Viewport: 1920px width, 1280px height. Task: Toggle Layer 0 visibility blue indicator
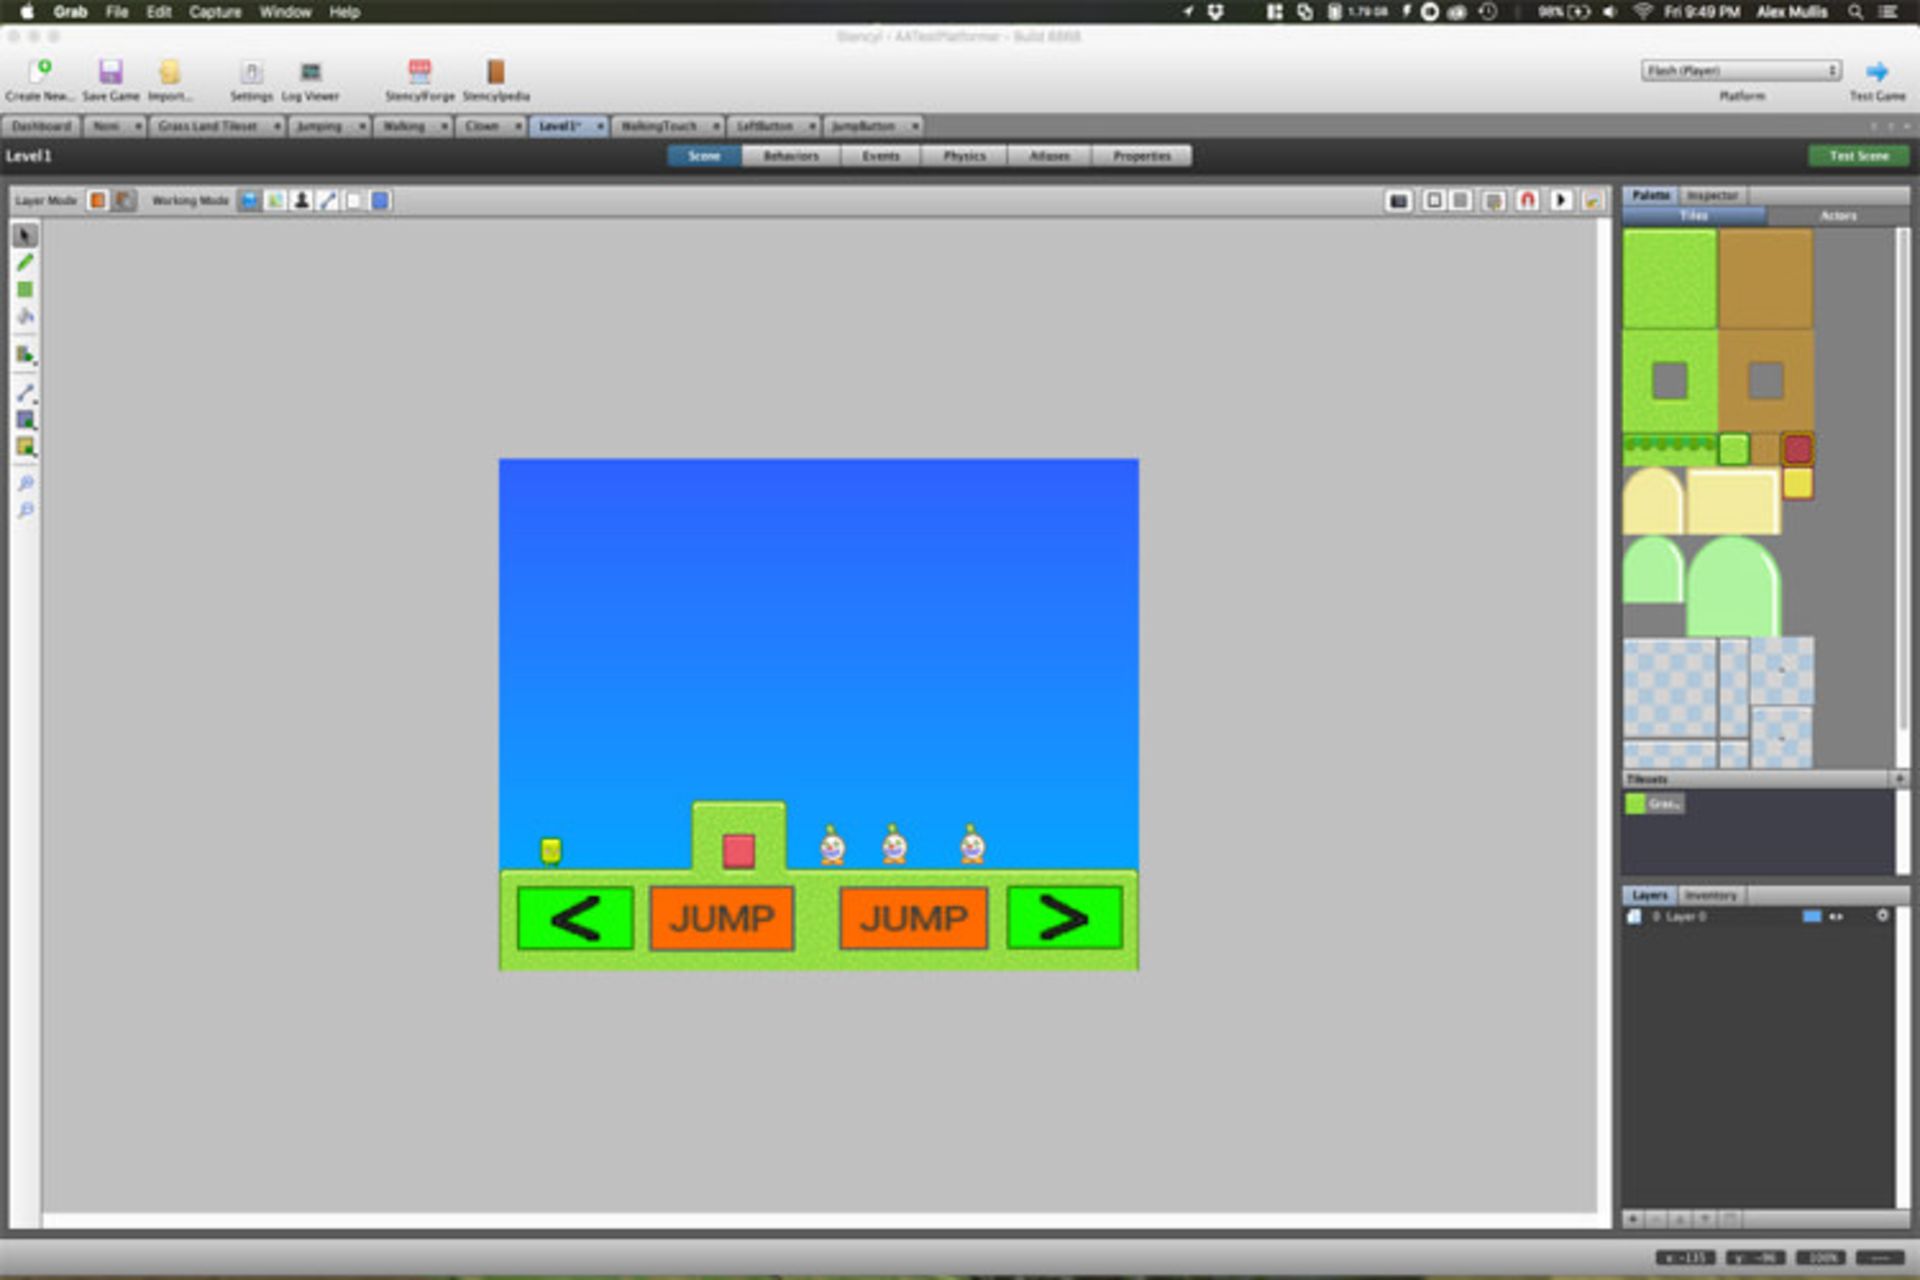1811,916
